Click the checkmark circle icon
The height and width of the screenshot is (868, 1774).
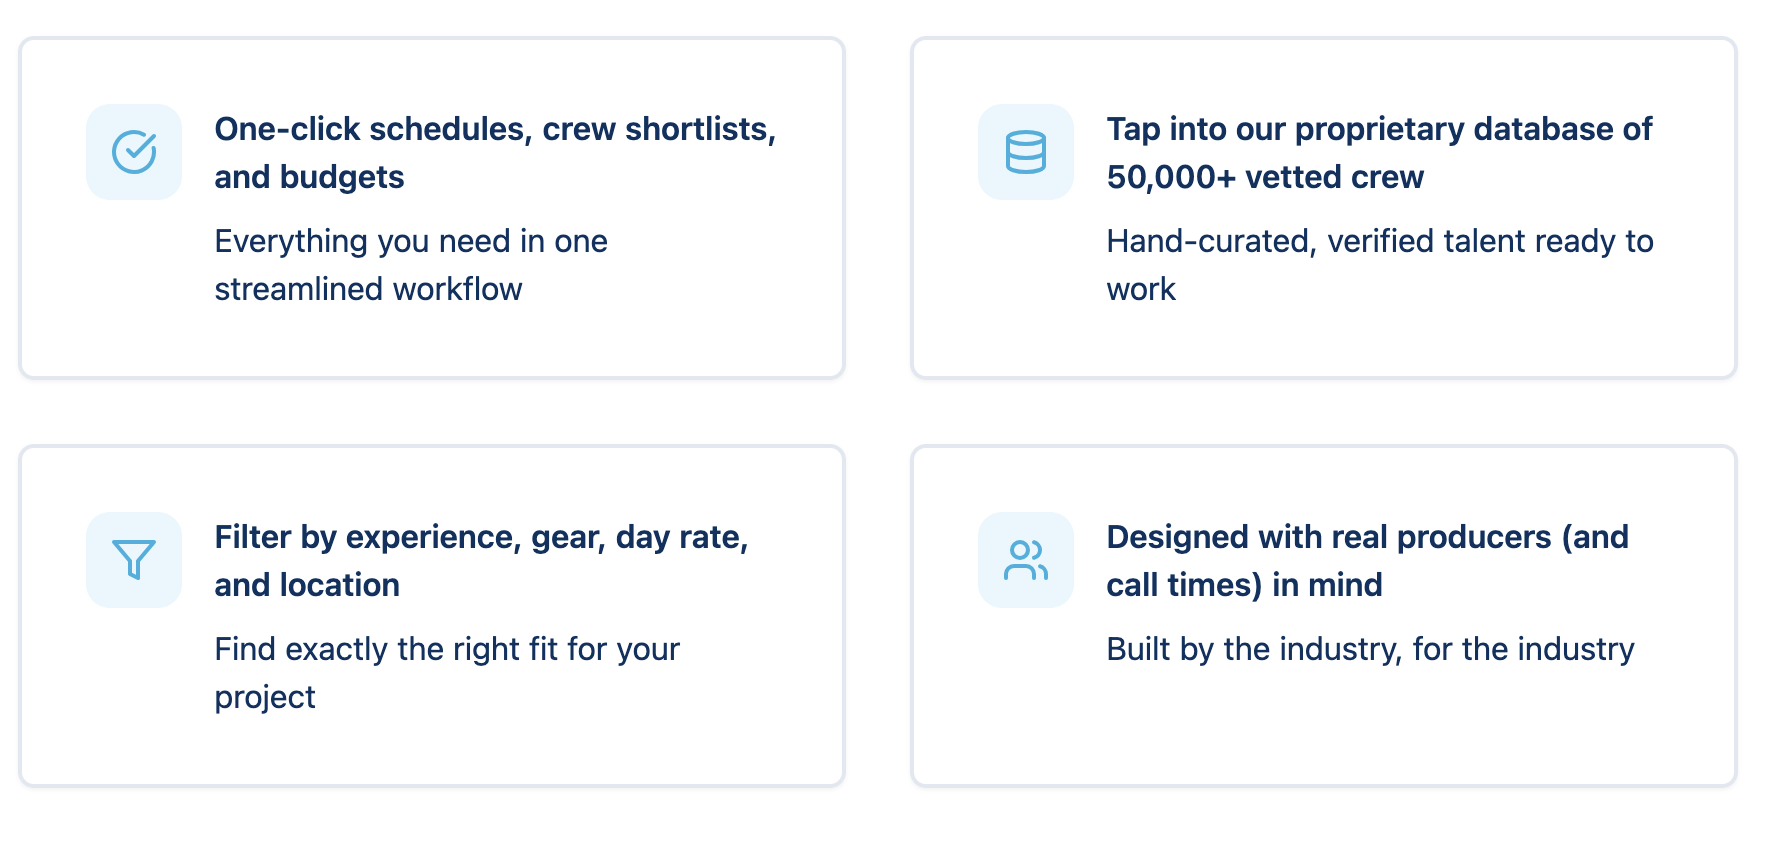[134, 152]
